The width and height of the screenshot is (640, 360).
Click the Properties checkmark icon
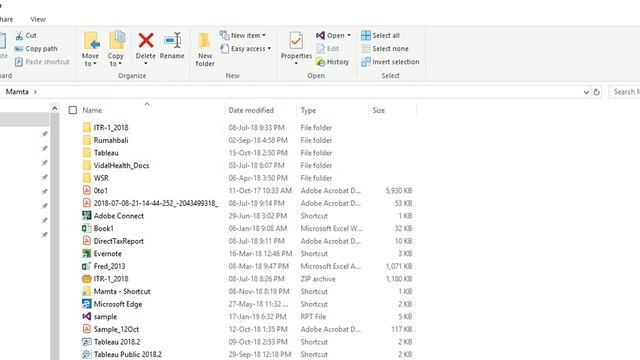click(296, 41)
